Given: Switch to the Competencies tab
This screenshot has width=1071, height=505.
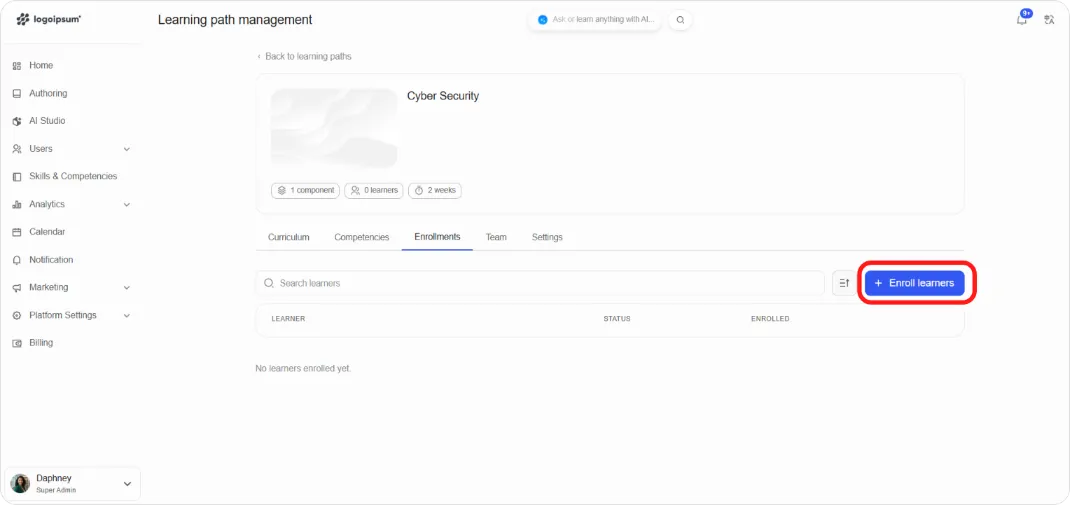Looking at the screenshot, I should (361, 237).
